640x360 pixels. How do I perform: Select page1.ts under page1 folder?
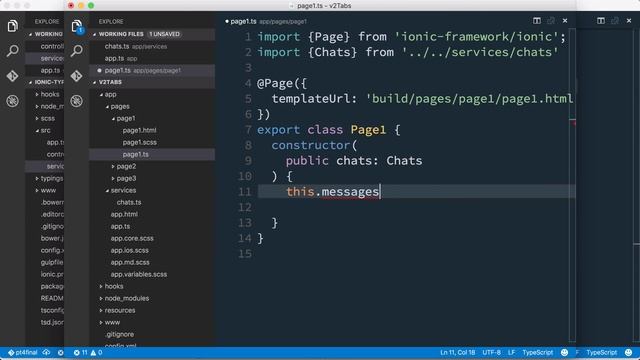tap(136, 154)
